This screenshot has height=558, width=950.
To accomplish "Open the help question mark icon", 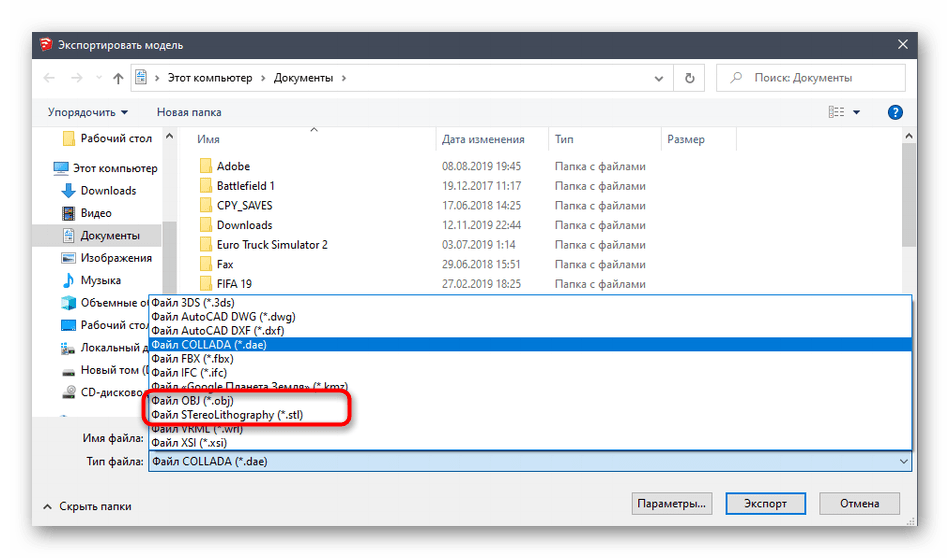I will coord(895,112).
